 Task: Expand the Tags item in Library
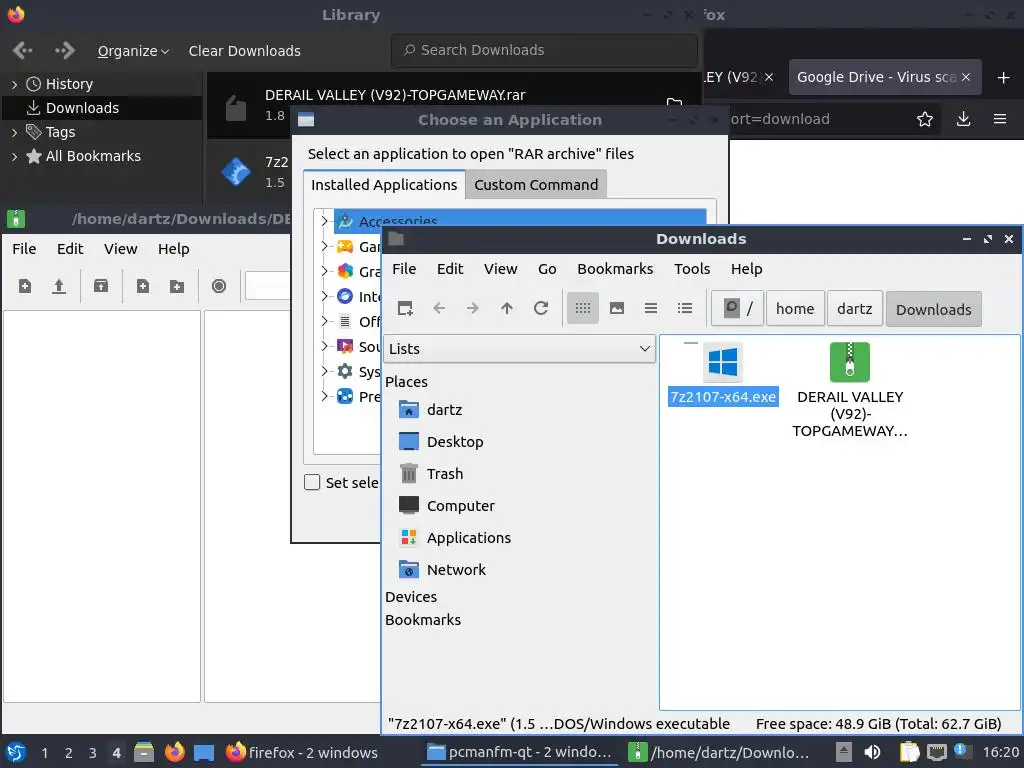tap(14, 132)
